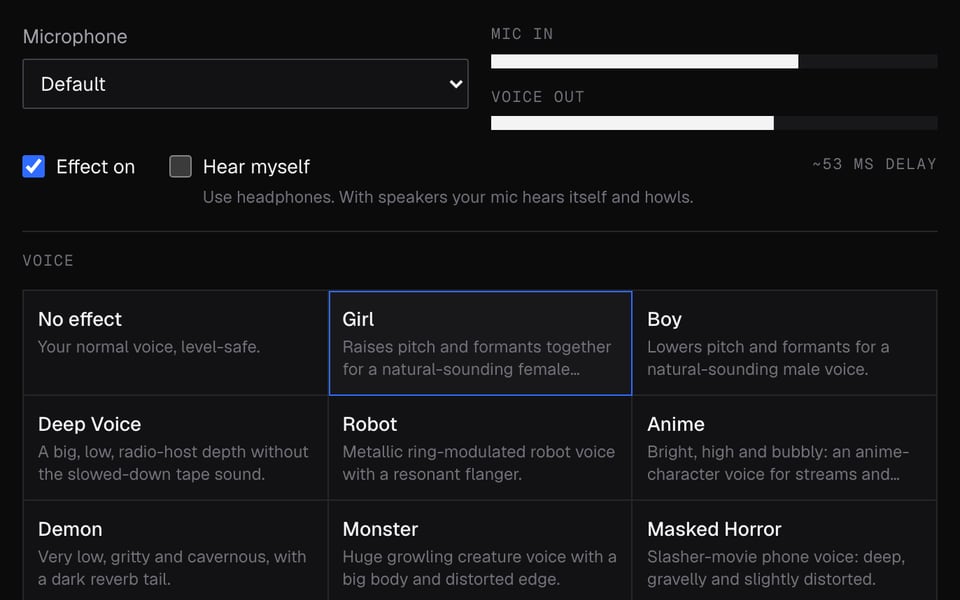This screenshot has height=600, width=960.
Task: Click the ~53 MS DELAY readout
Action: [874, 164]
